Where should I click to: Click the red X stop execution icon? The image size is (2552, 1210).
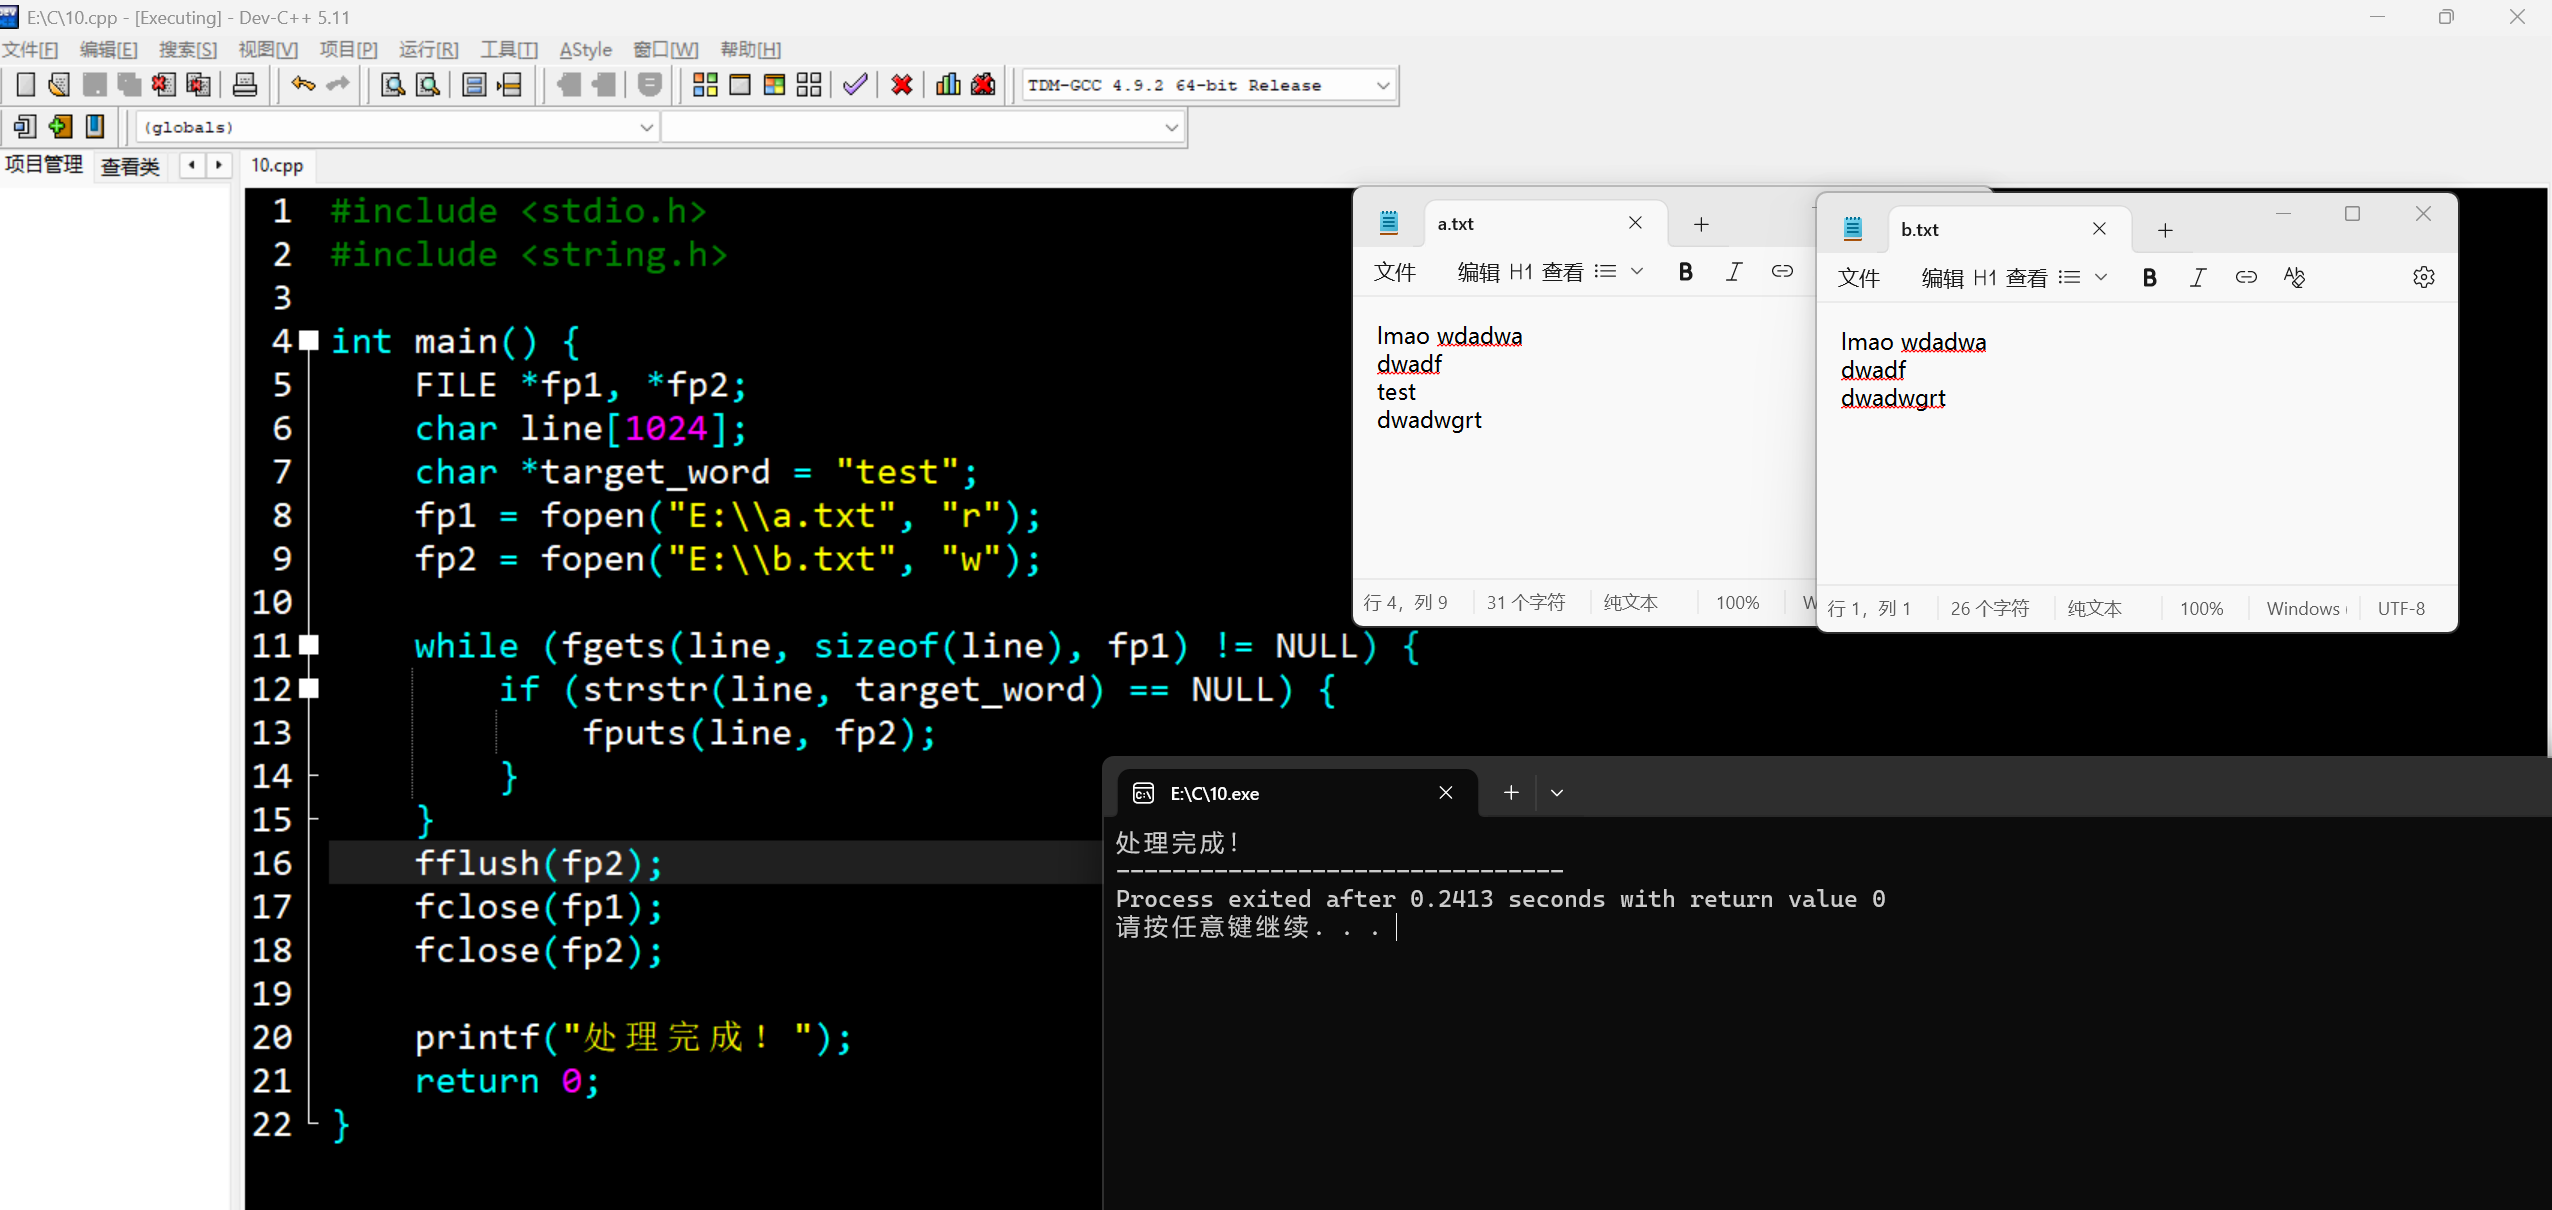pos(902,85)
